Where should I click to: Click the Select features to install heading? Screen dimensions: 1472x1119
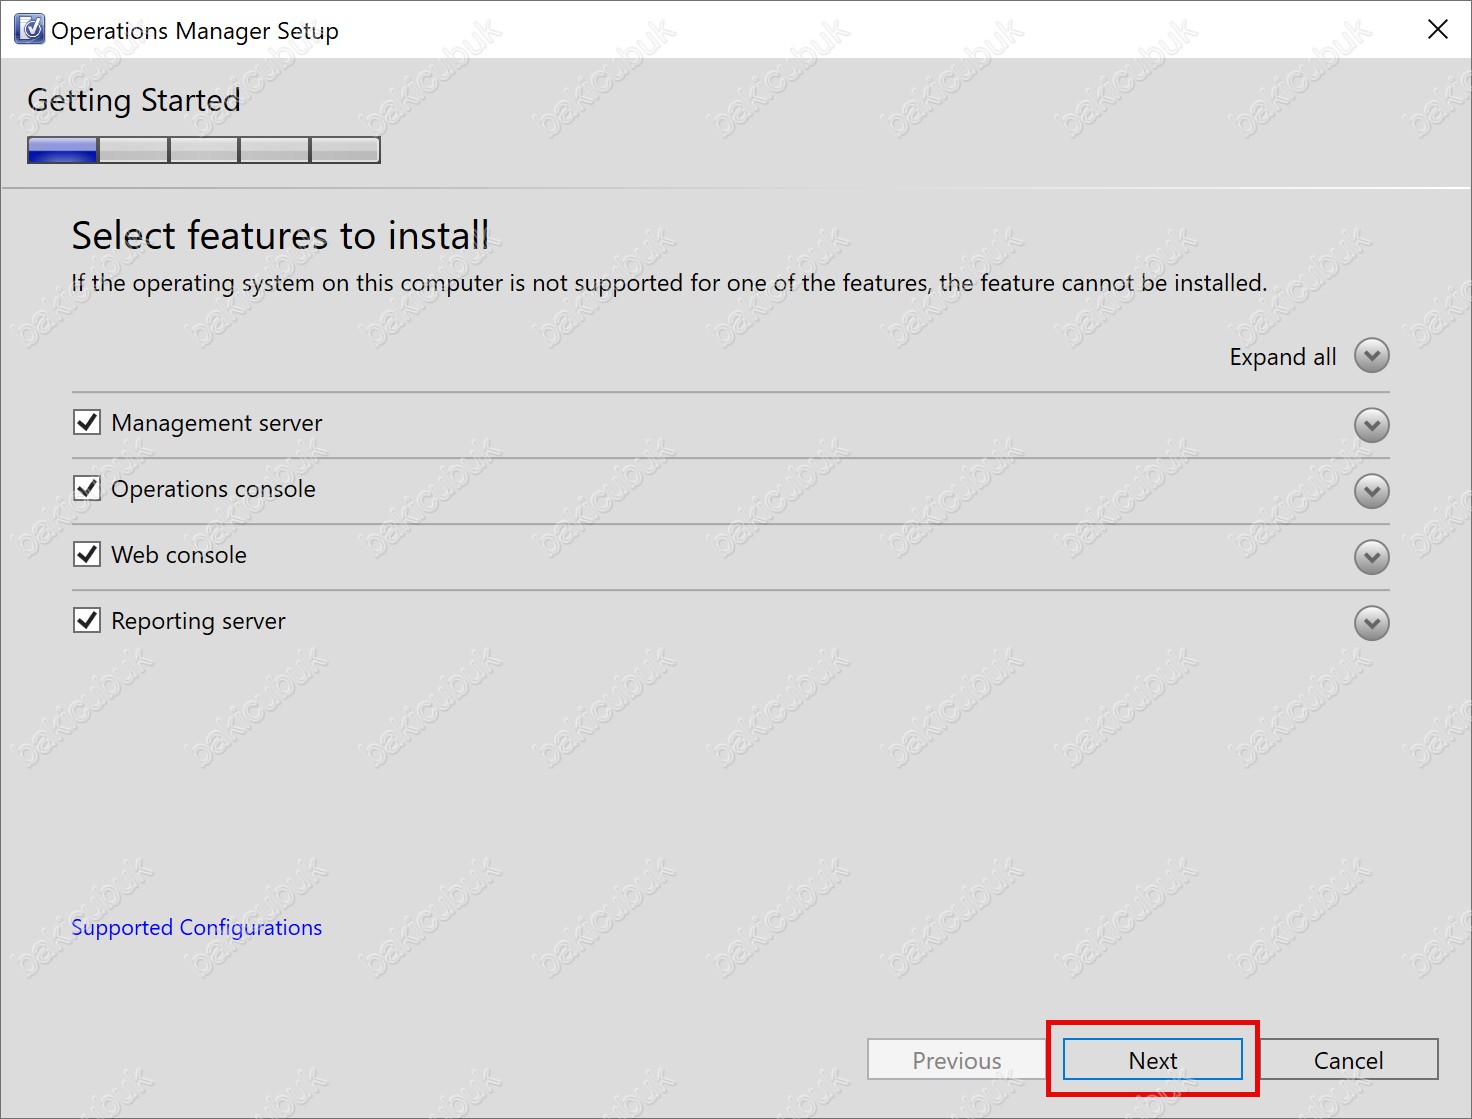click(281, 236)
